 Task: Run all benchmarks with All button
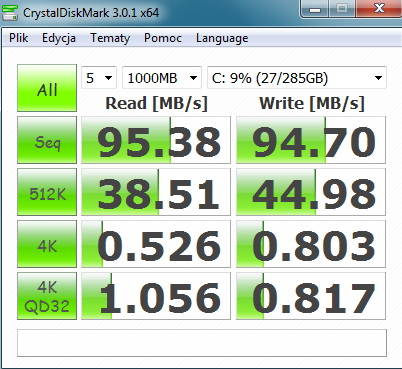click(47, 88)
